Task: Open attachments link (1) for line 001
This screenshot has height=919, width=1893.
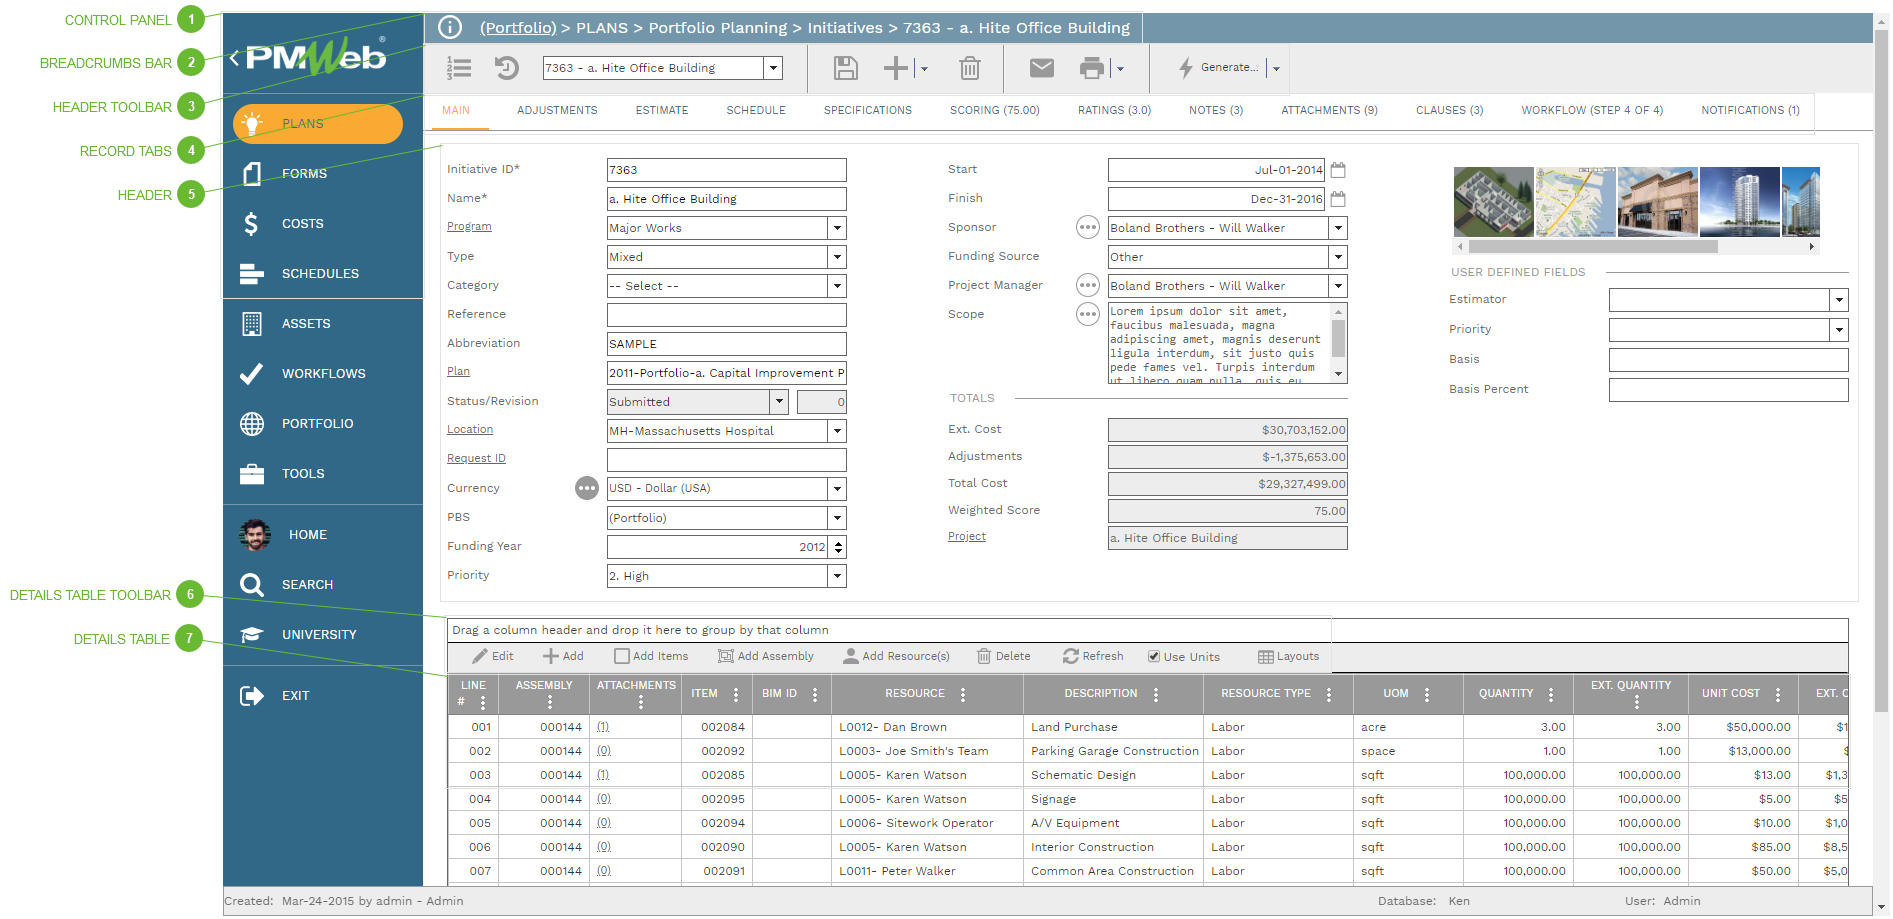Action: point(603,727)
